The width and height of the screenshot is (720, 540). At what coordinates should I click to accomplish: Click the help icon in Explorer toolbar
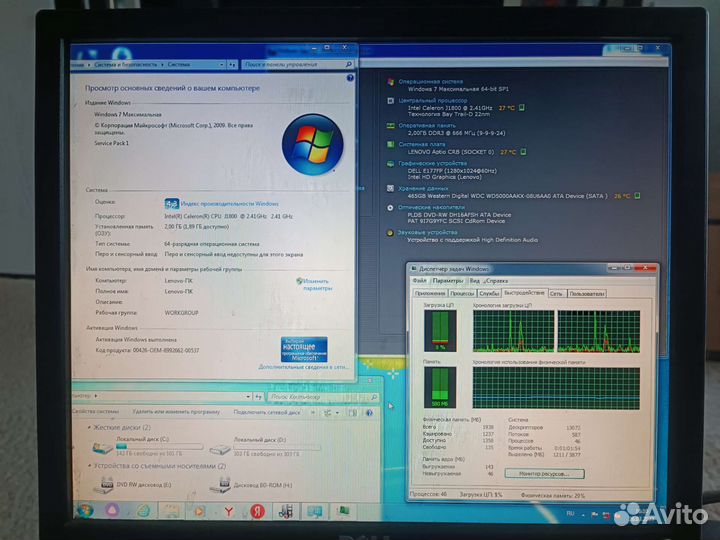369,413
